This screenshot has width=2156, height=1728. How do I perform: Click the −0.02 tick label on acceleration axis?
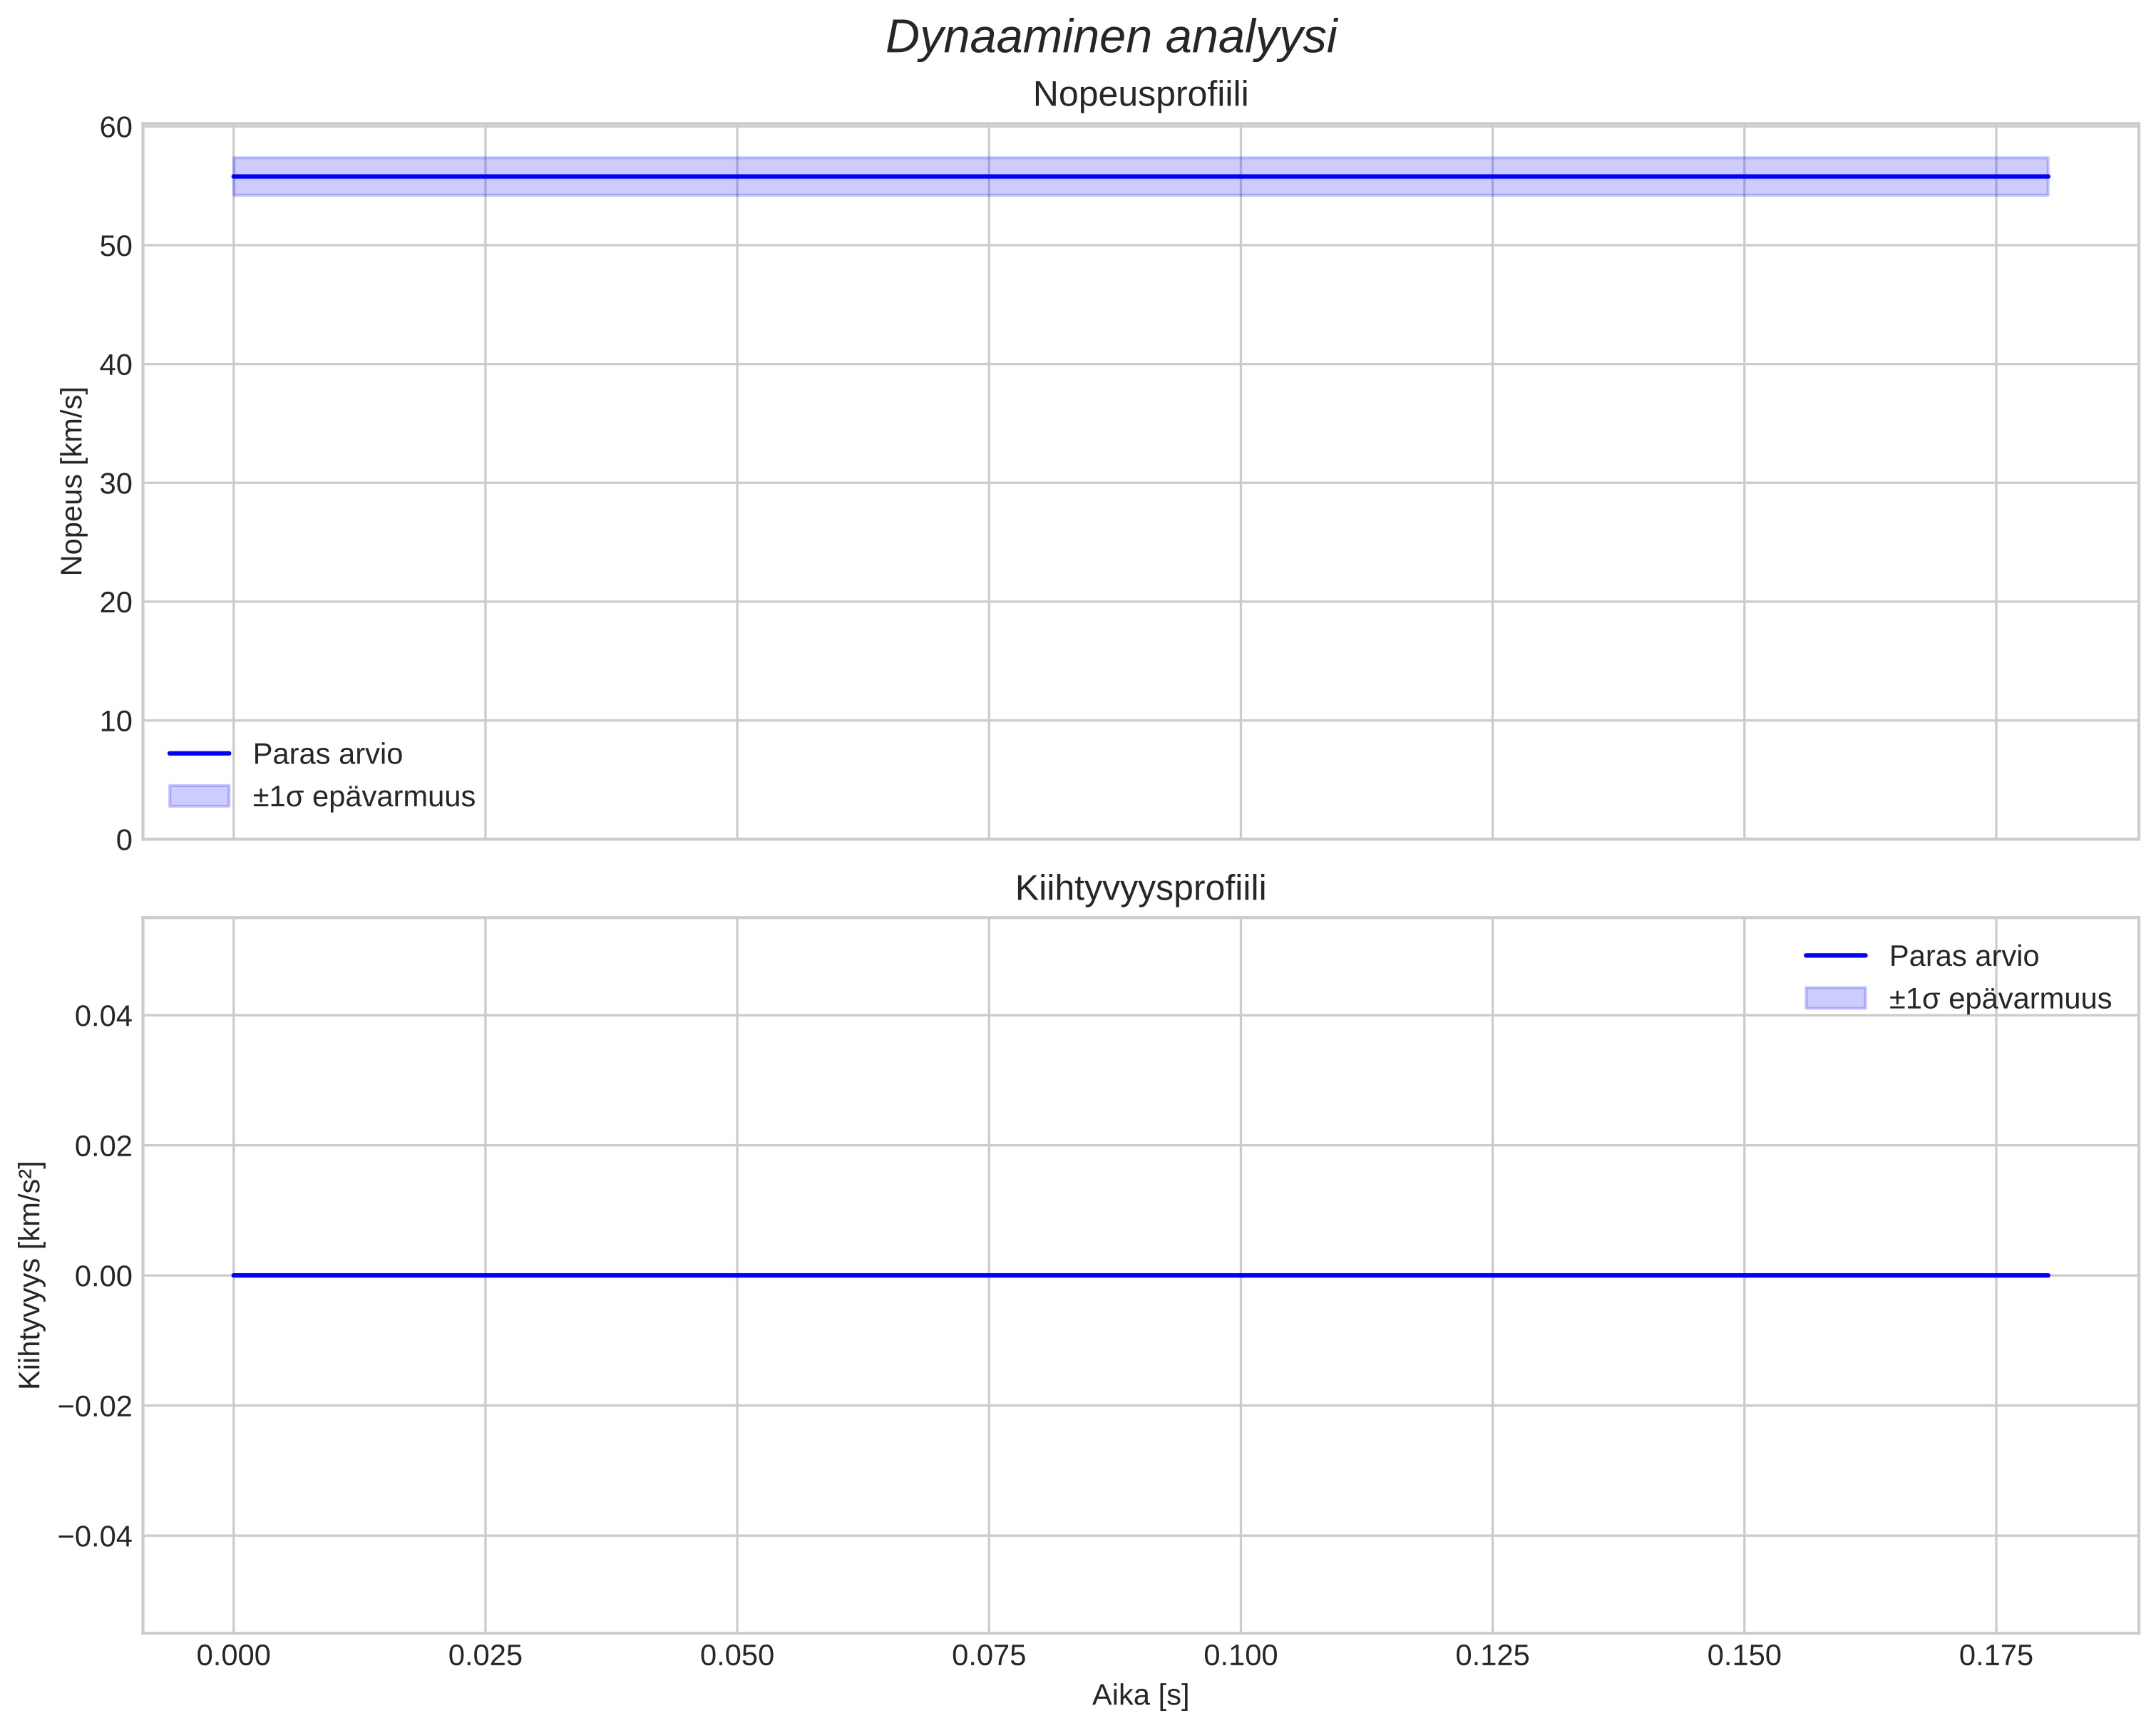click(x=95, y=1406)
